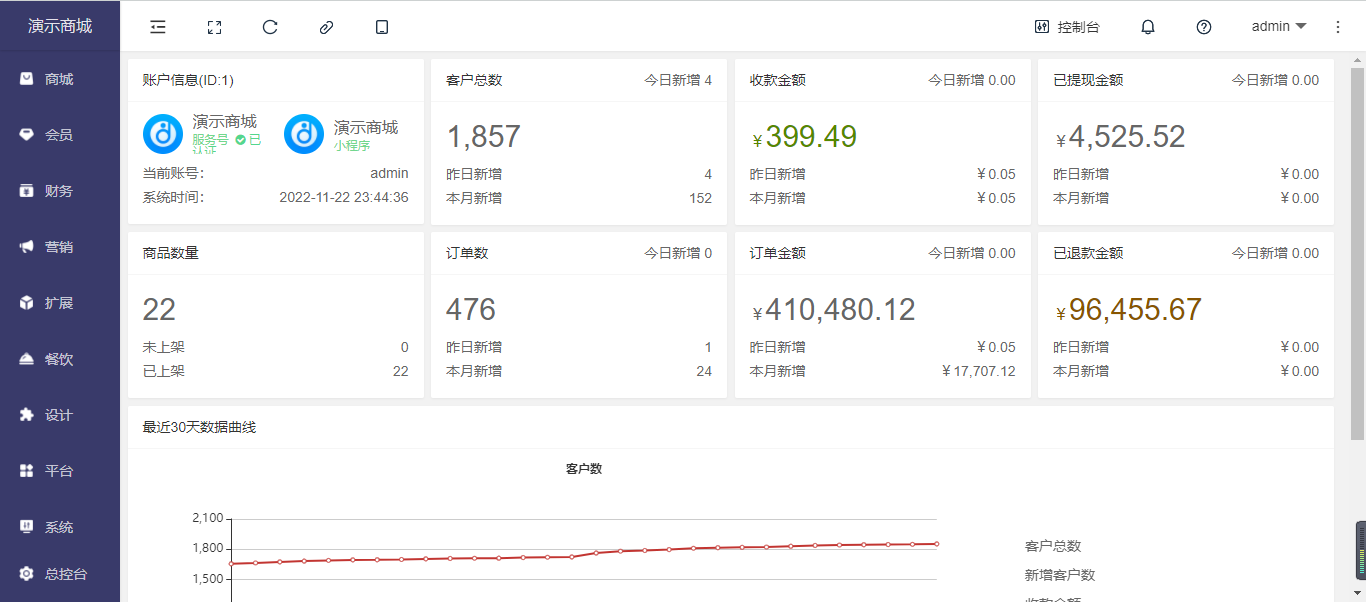Click the last data point on 客户数 line

click(x=936, y=544)
